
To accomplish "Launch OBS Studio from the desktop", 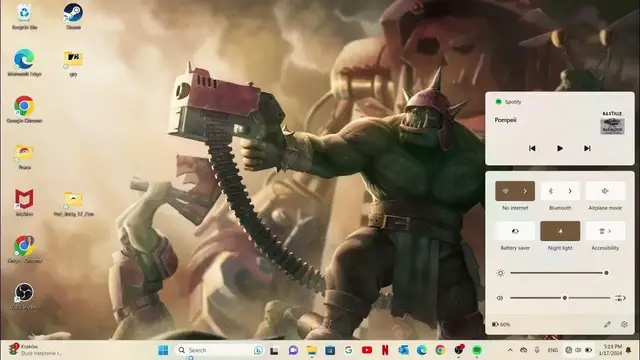I will tap(24, 296).
